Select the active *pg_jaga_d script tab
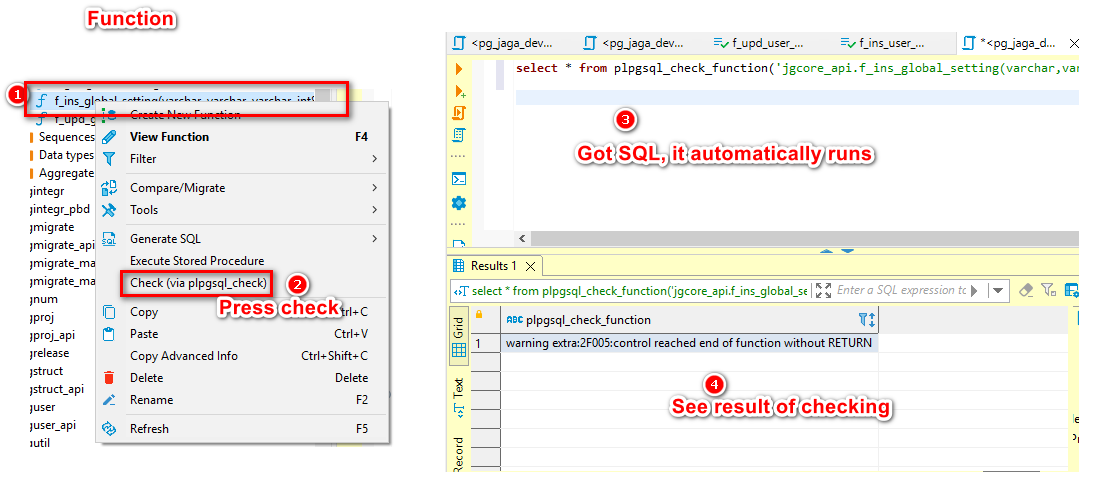The width and height of the screenshot is (1097, 496). click(1018, 43)
